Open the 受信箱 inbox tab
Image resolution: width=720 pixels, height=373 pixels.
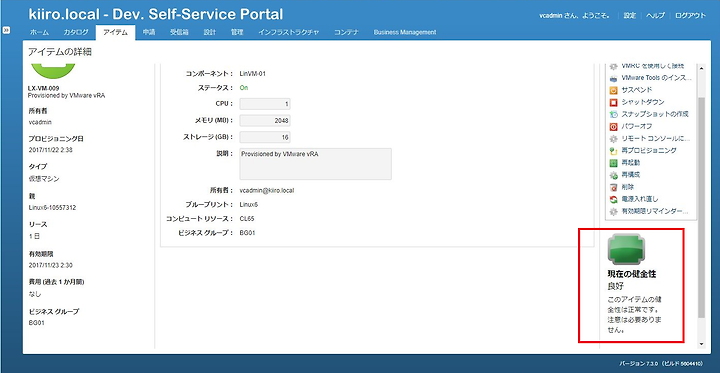179,32
